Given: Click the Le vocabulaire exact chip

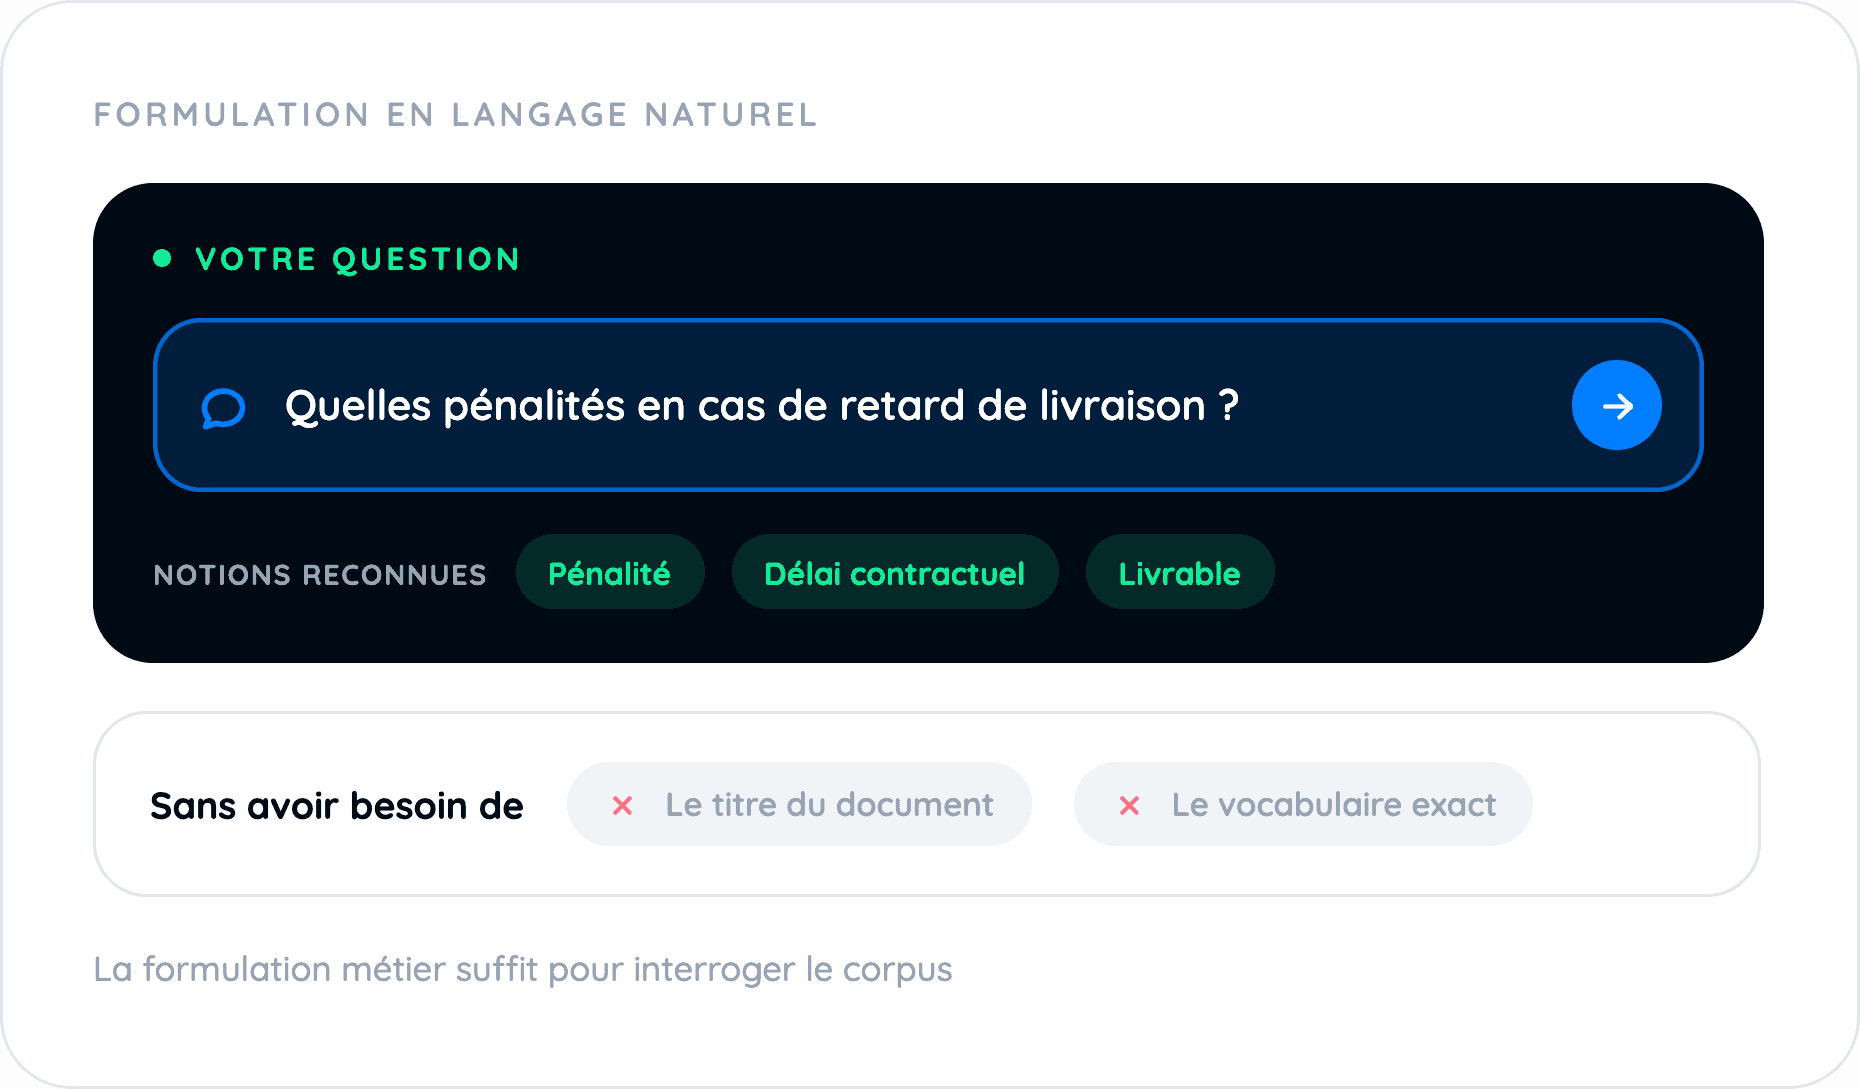Looking at the screenshot, I should pos(1303,804).
